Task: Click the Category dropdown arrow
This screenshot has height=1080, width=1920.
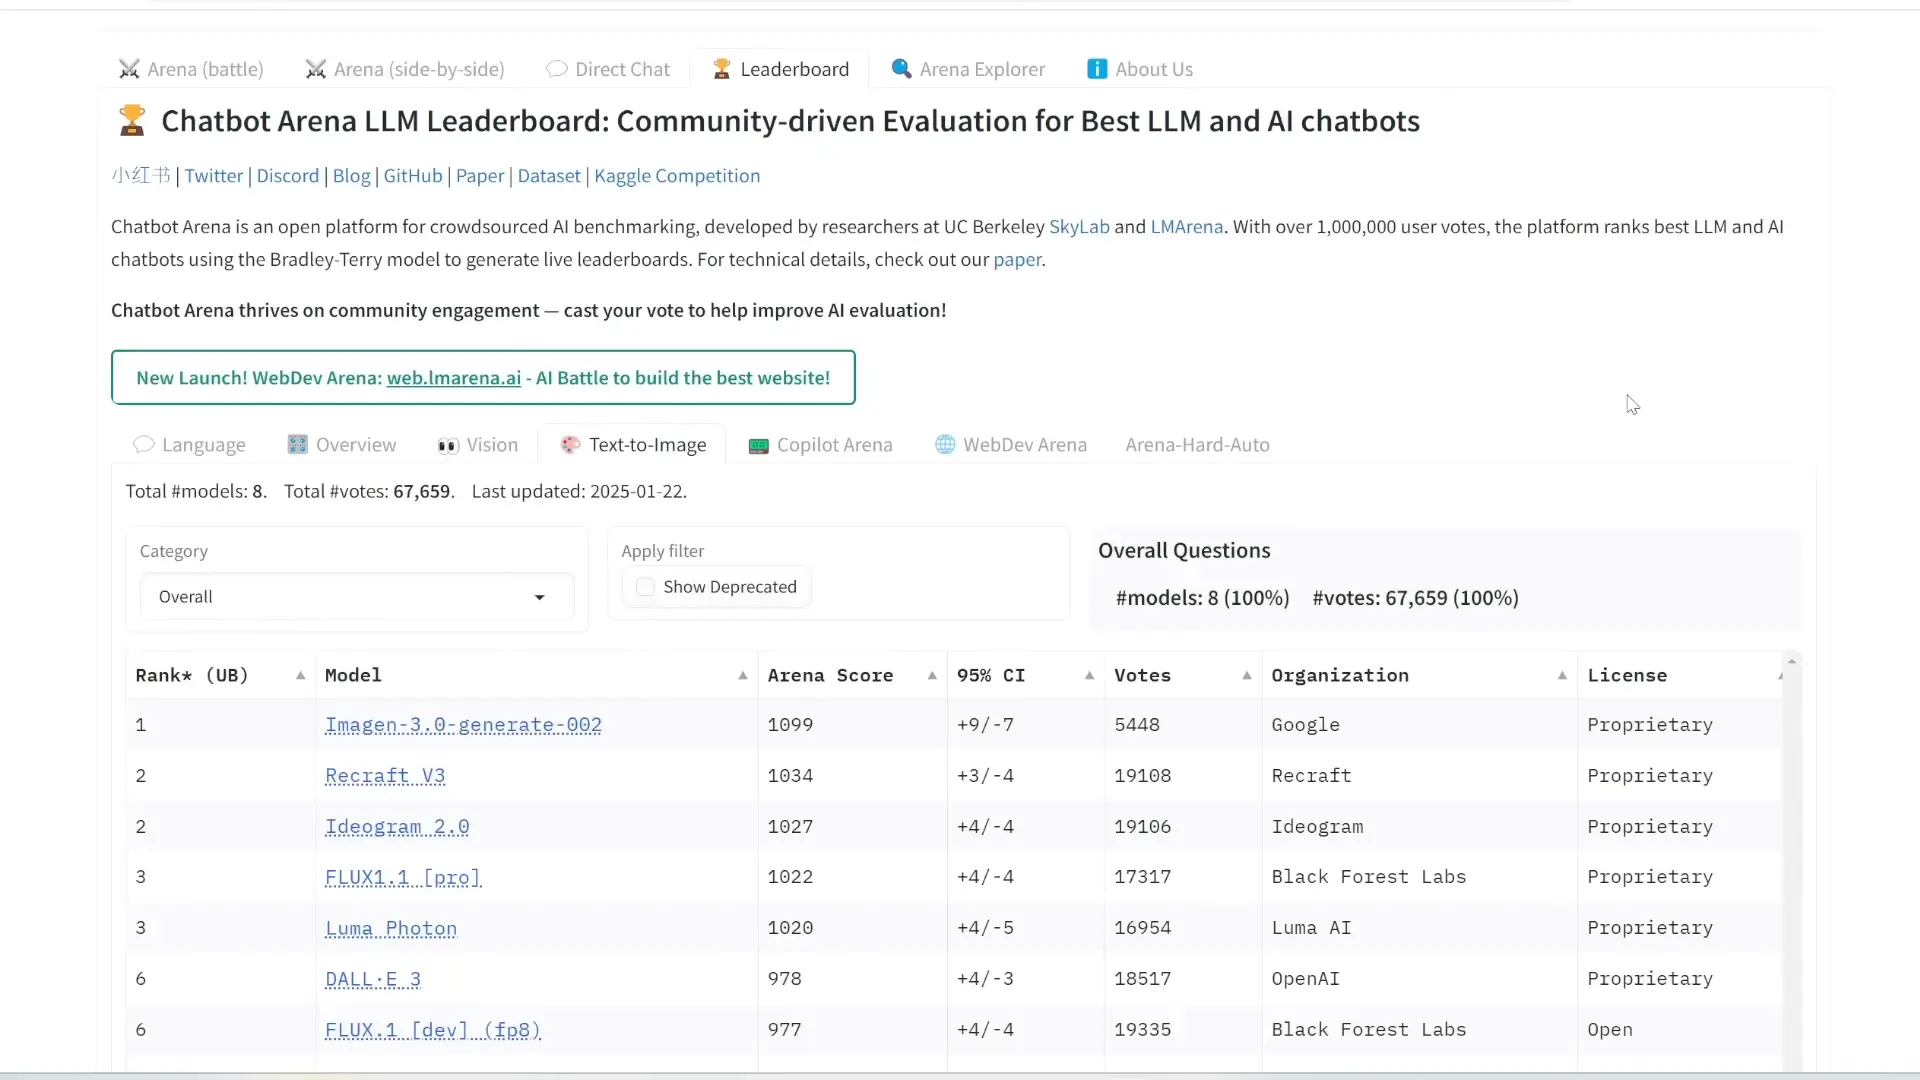Action: (540, 597)
